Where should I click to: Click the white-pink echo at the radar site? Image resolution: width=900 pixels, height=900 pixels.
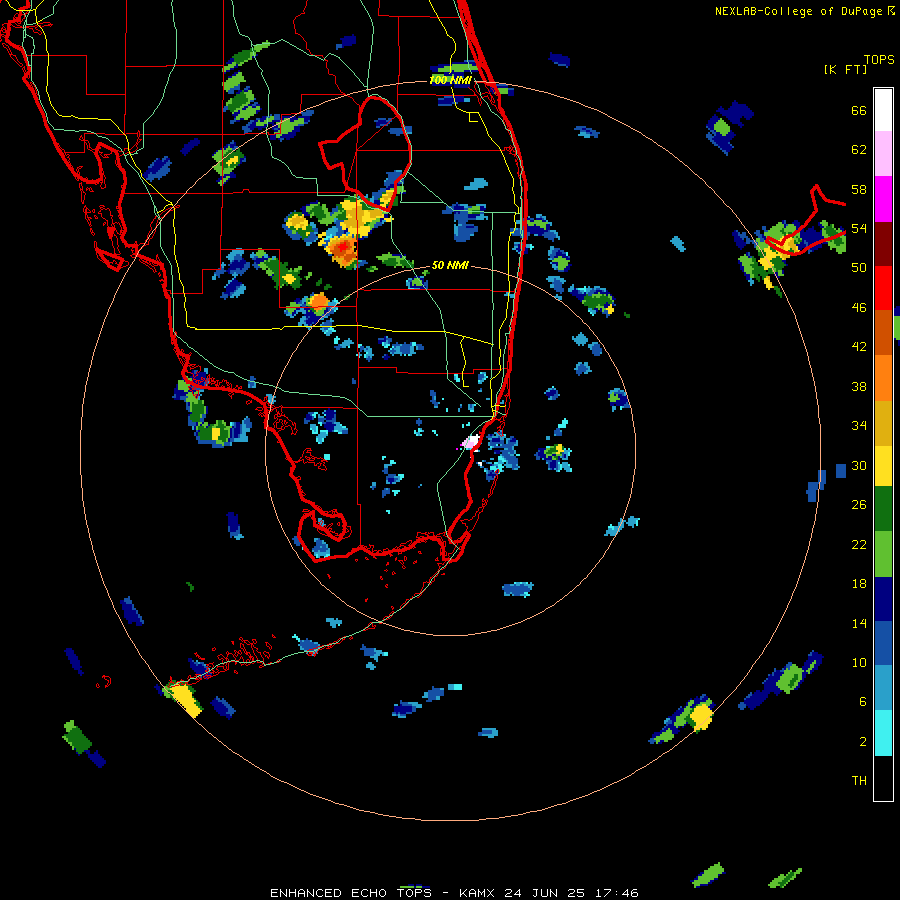pyautogui.click(x=471, y=442)
